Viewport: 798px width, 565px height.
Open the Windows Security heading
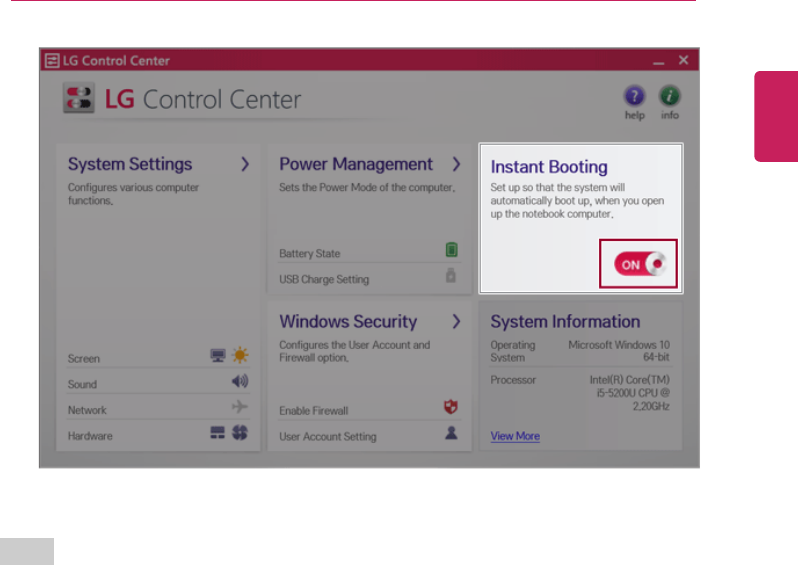[348, 322]
